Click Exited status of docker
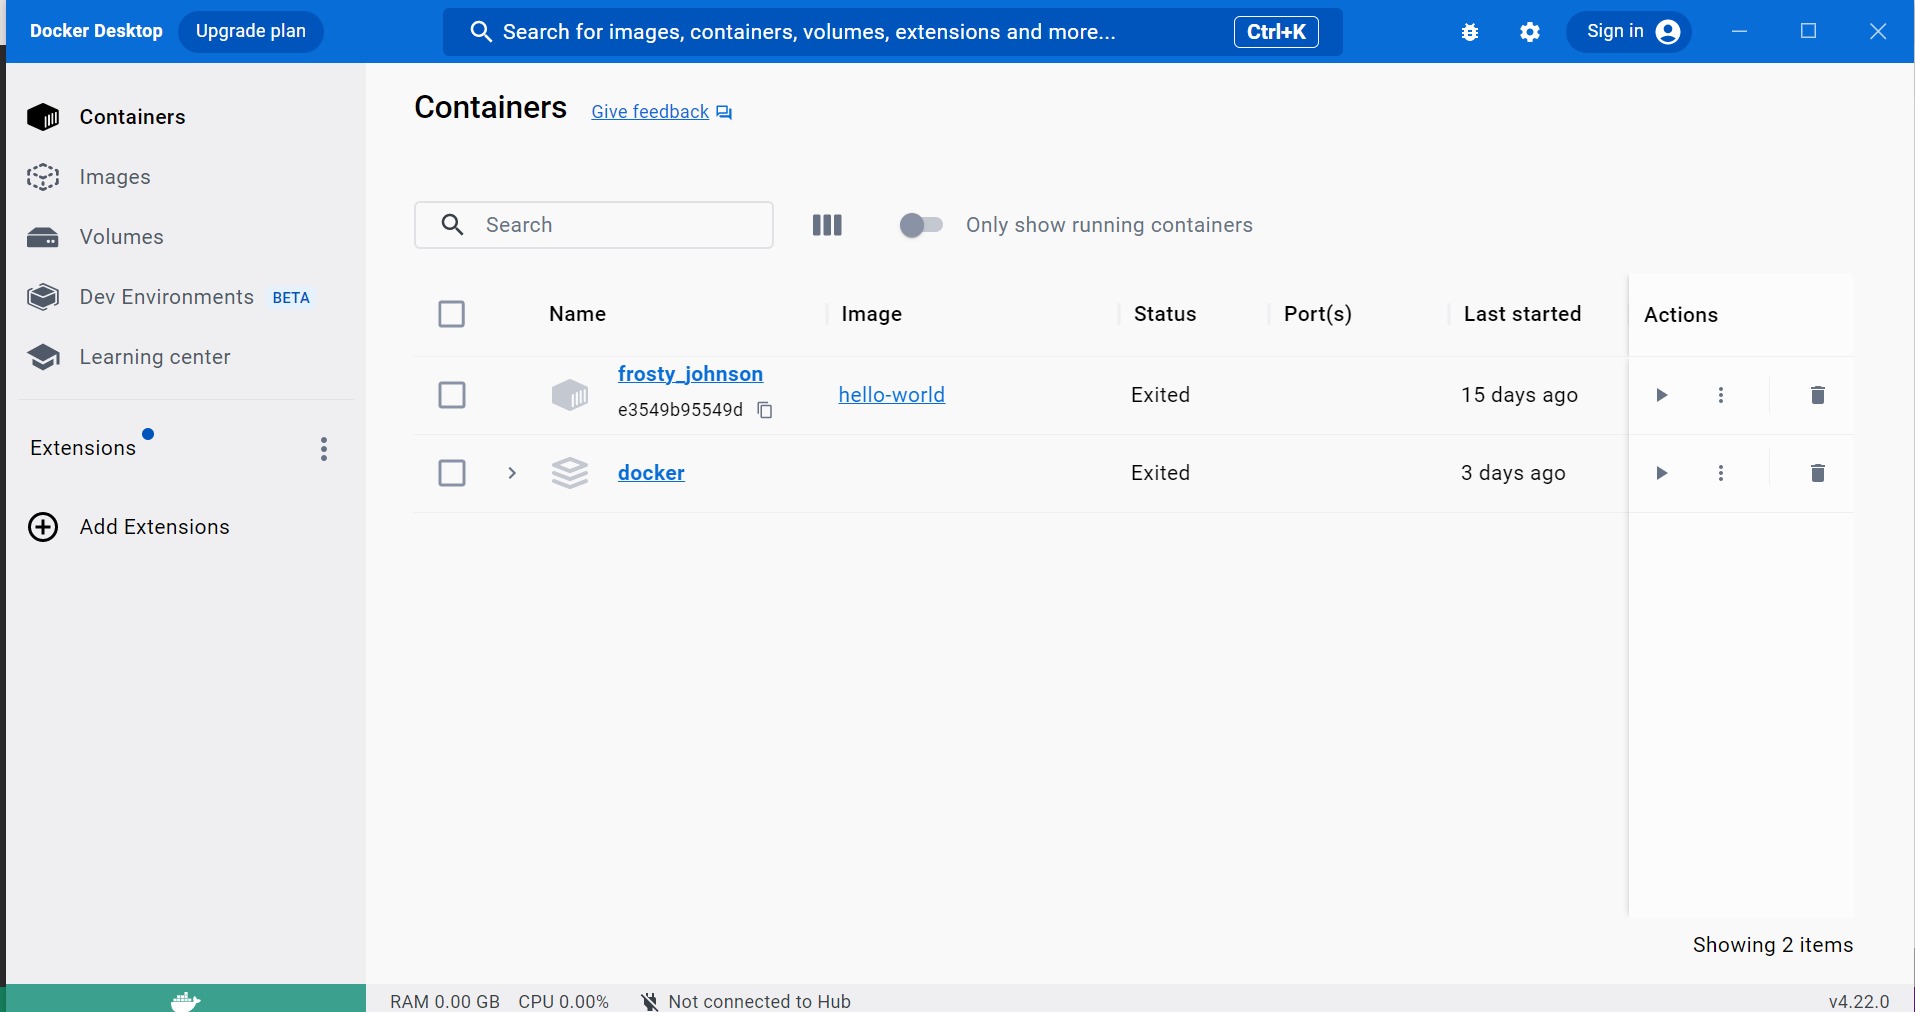 coord(1160,473)
